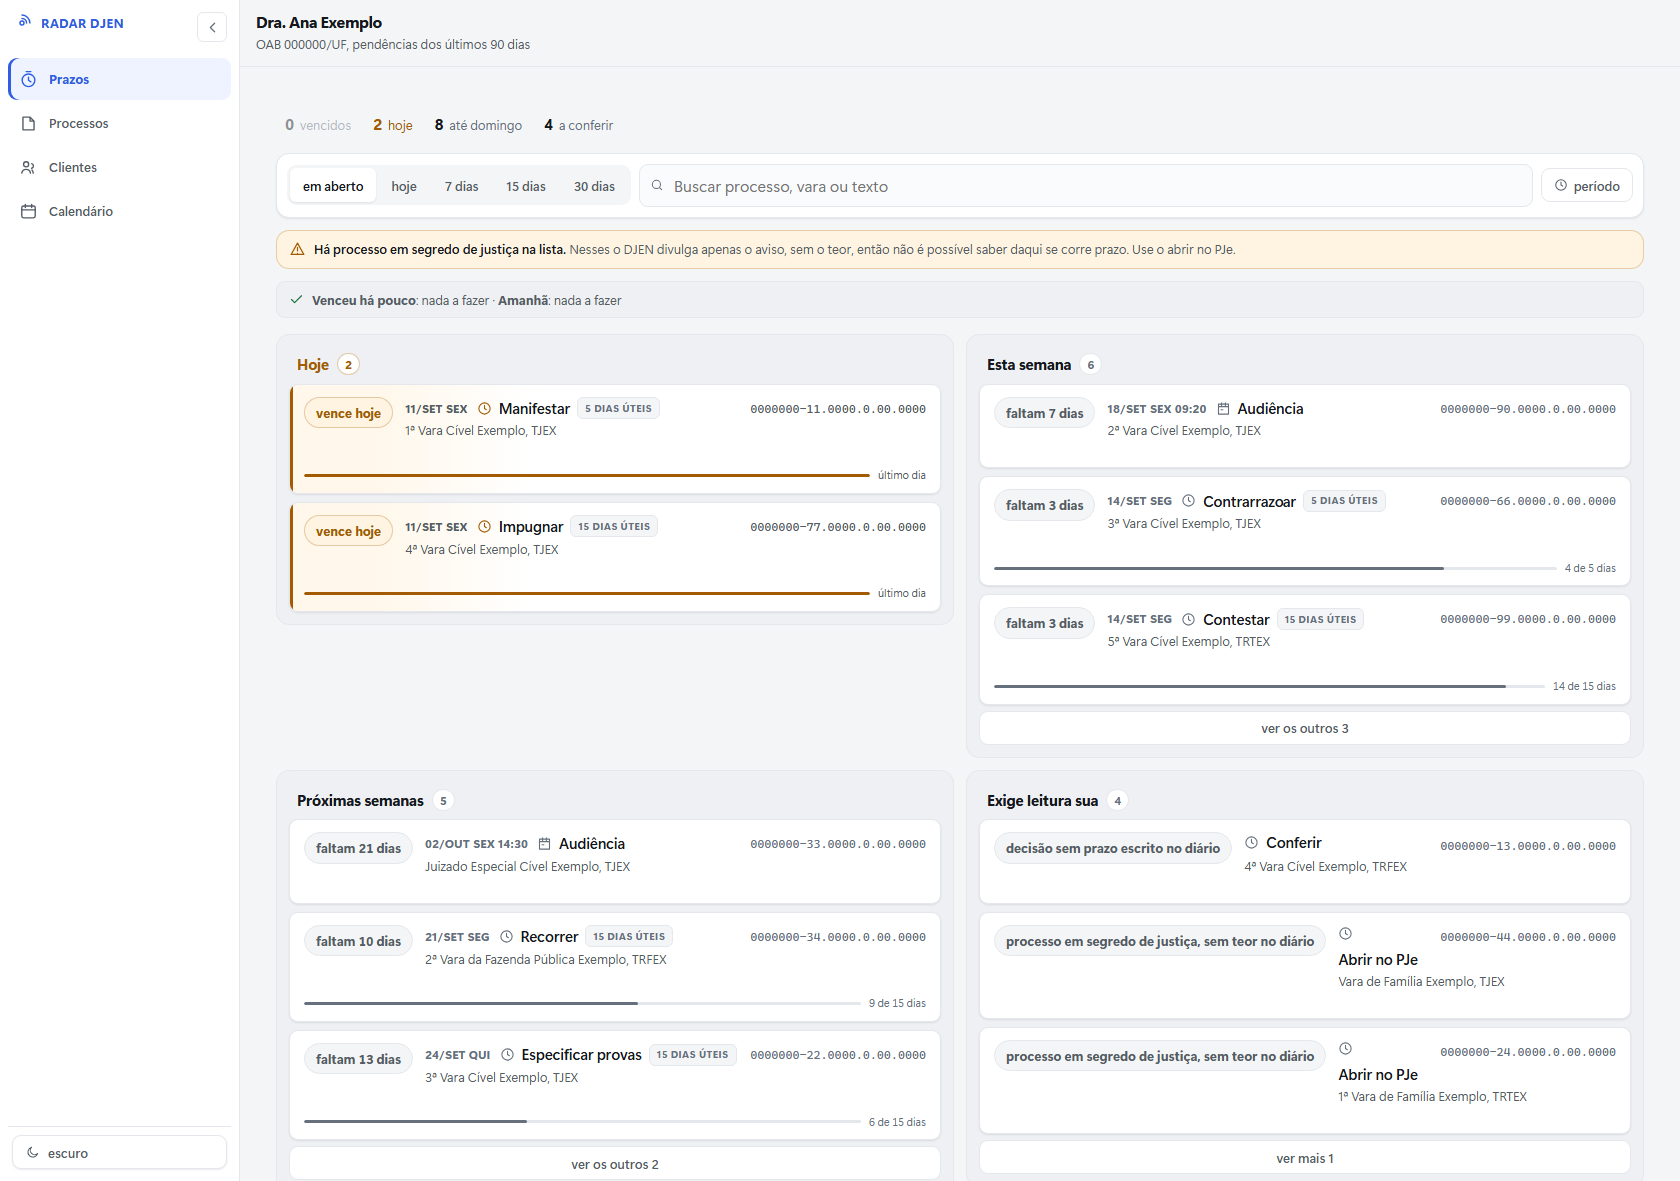This screenshot has height=1181, width=1680.
Task: Collapse the sidebar with the chevron button
Action: (212, 27)
